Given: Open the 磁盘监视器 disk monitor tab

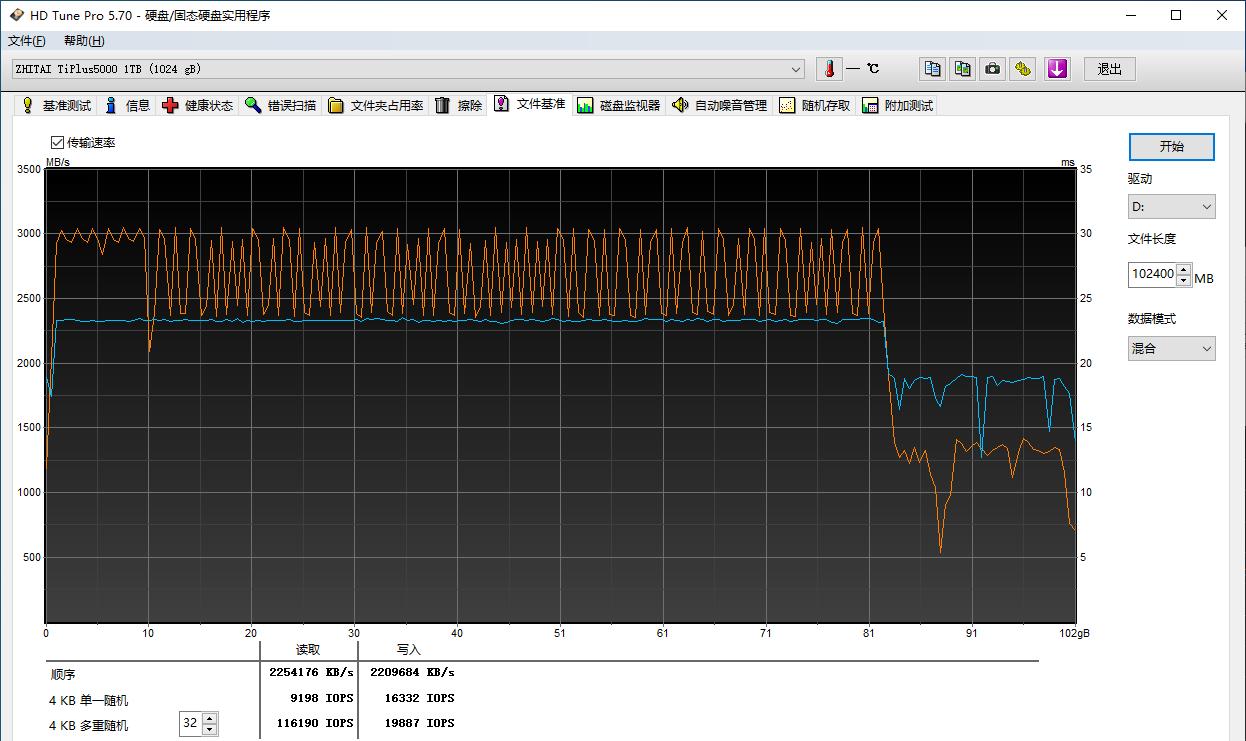Looking at the screenshot, I should pyautogui.click(x=619, y=106).
